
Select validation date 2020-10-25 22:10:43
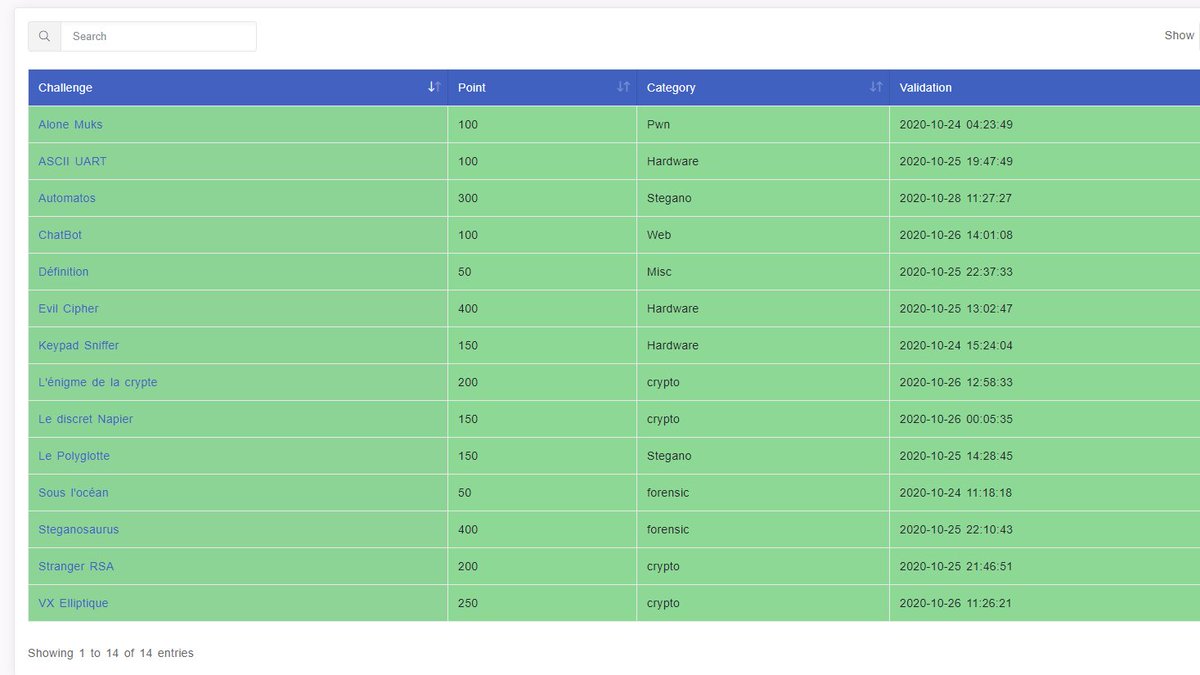956,530
